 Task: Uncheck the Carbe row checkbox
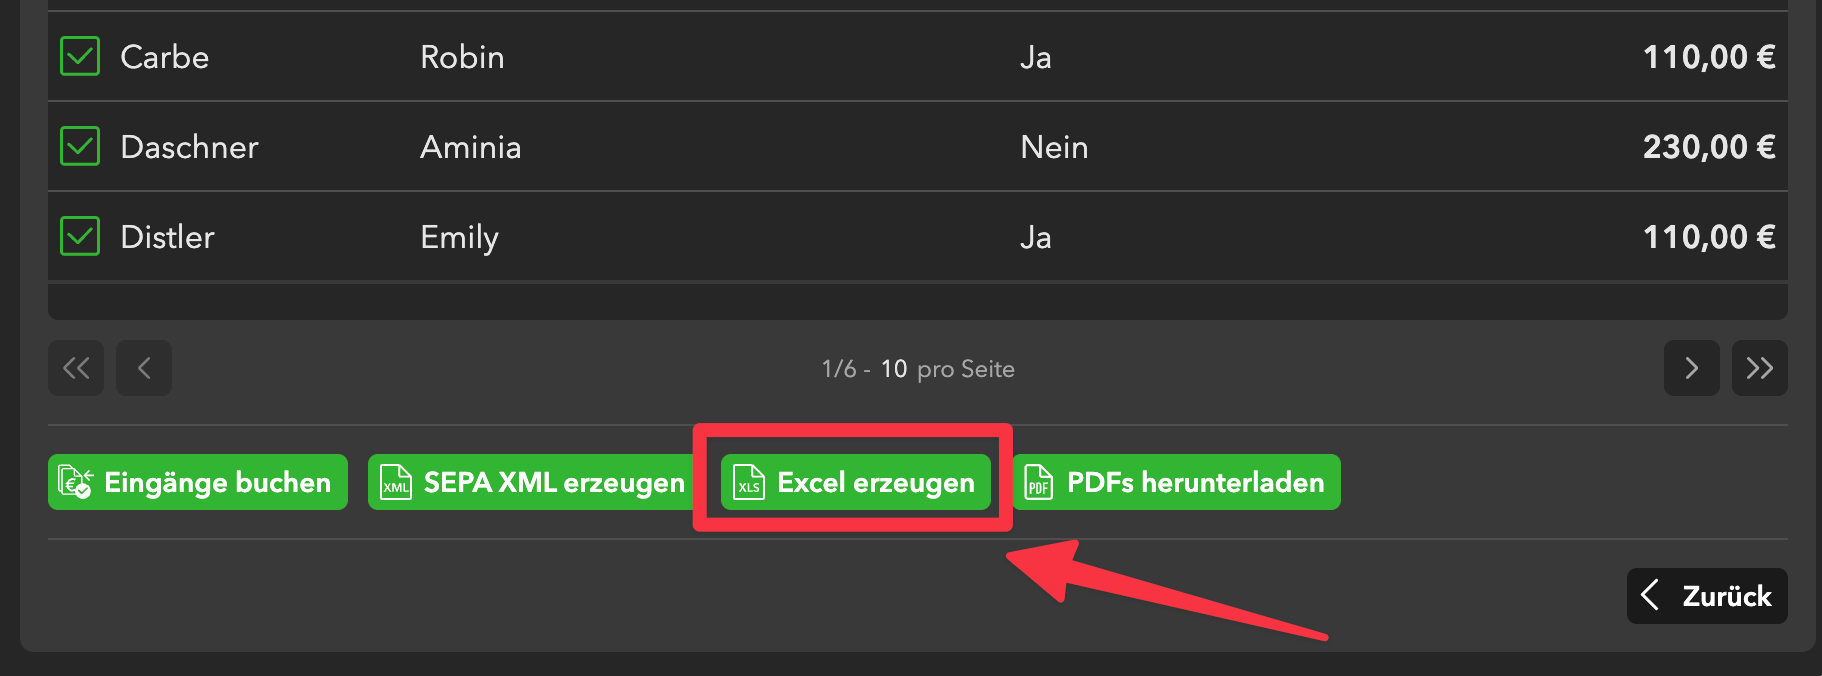click(x=80, y=57)
